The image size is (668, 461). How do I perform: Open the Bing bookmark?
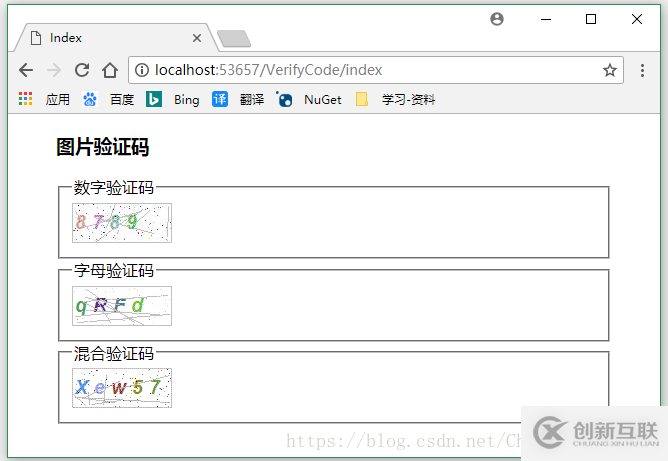point(174,100)
